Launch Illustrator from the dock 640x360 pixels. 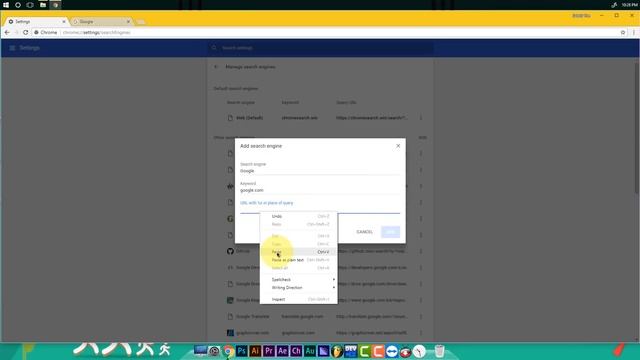pos(255,351)
